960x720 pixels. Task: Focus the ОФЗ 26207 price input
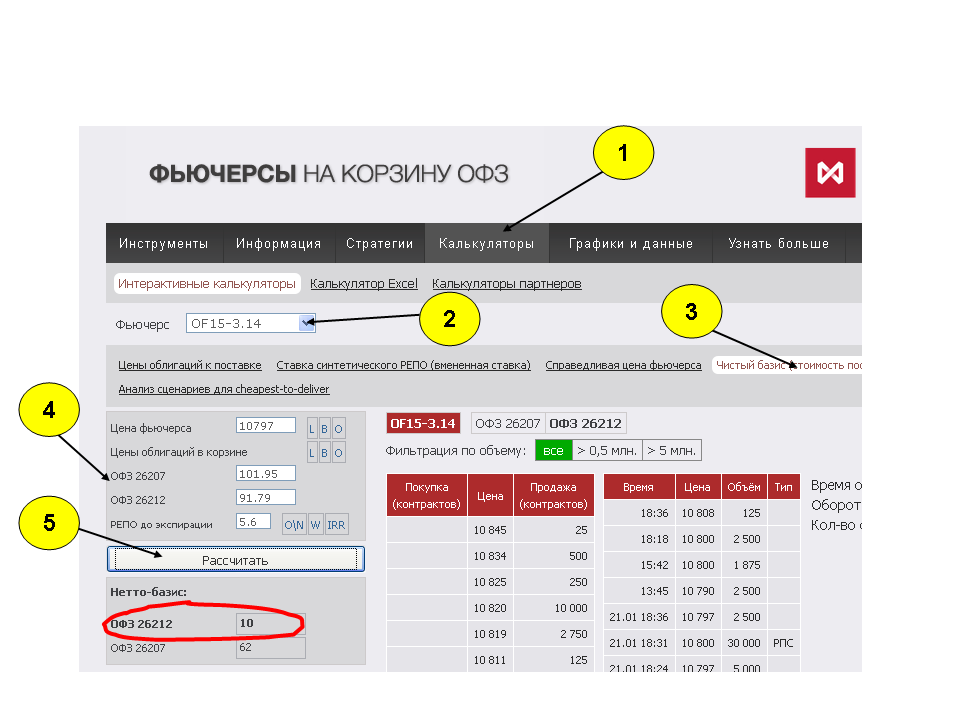tap(266, 473)
